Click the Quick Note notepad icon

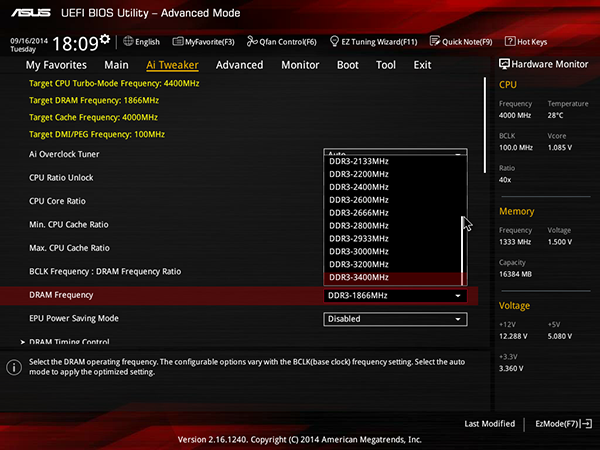pyautogui.click(x=435, y=41)
